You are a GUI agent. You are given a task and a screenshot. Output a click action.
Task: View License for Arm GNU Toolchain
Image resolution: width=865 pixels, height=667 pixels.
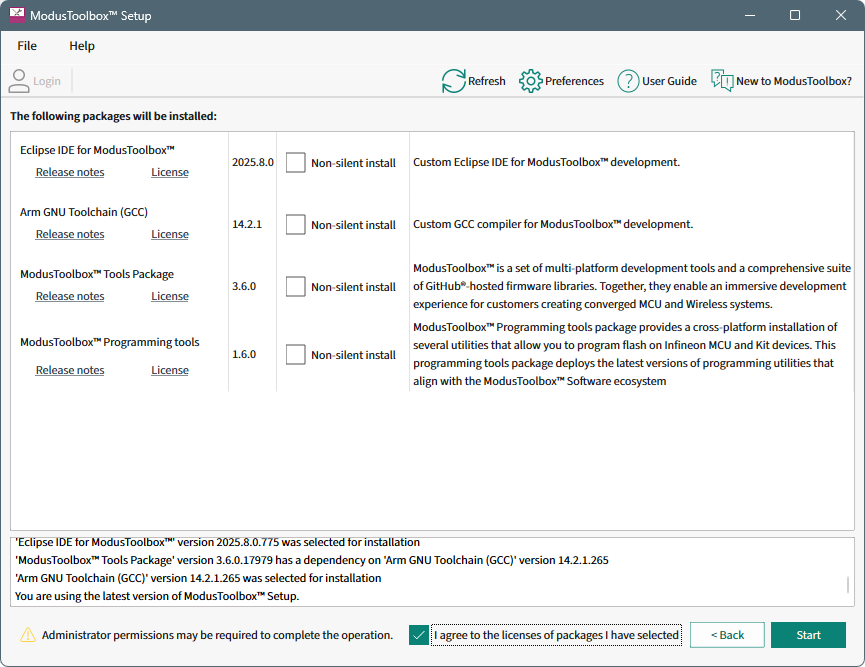point(170,234)
